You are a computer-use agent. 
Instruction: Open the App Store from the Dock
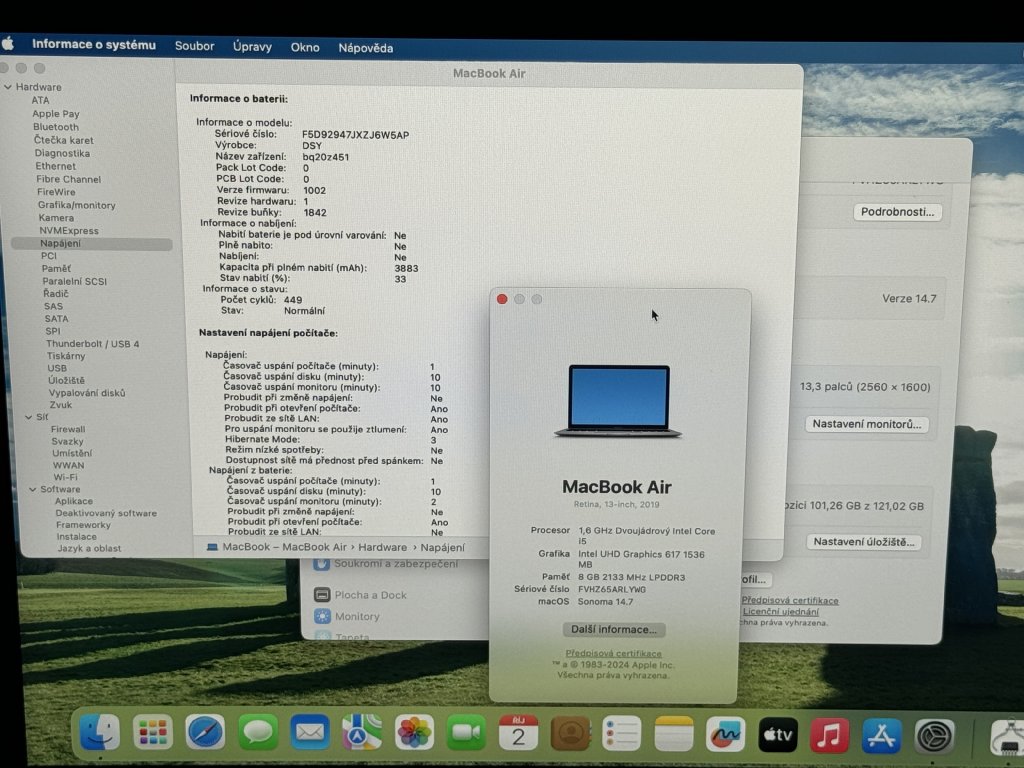point(882,735)
